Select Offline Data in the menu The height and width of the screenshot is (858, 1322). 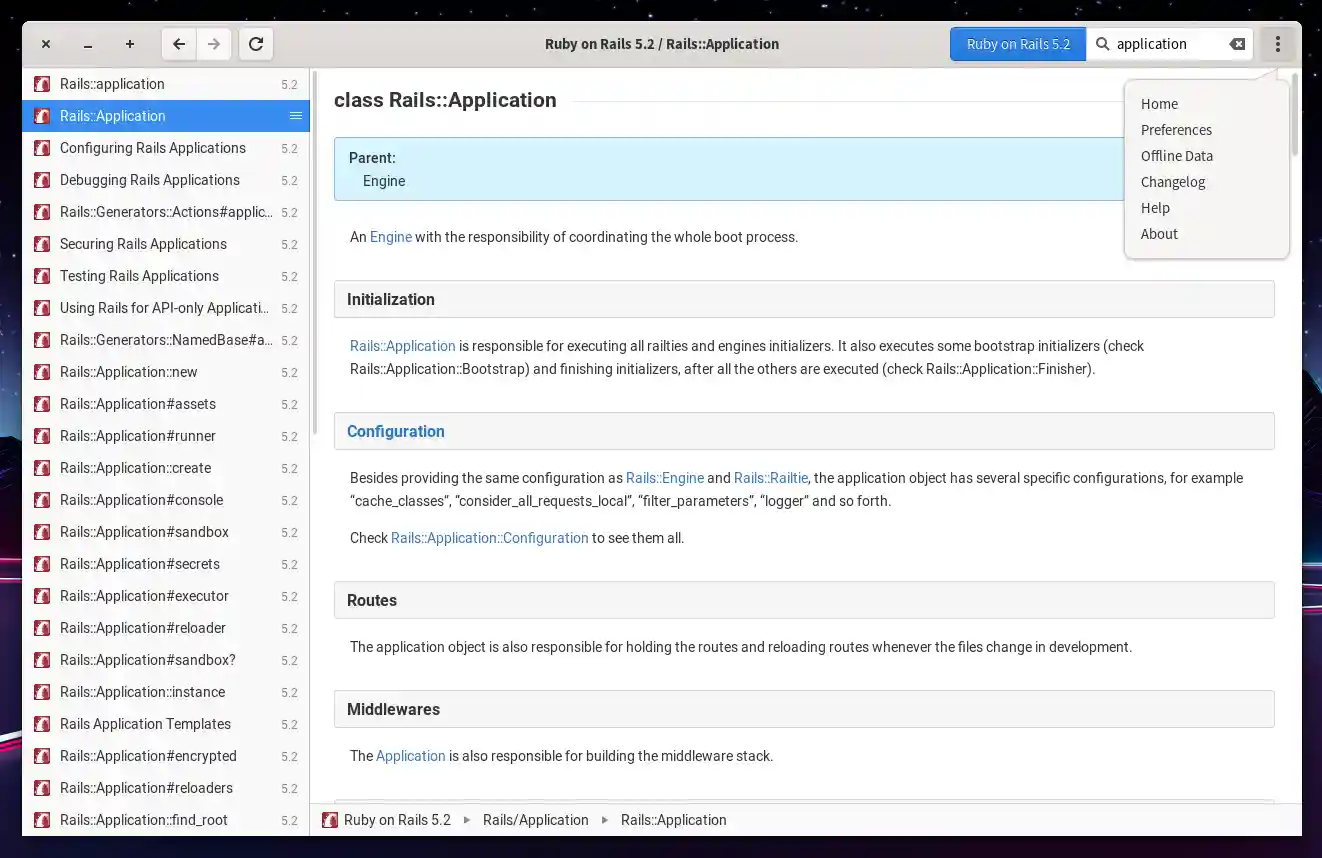1177,156
